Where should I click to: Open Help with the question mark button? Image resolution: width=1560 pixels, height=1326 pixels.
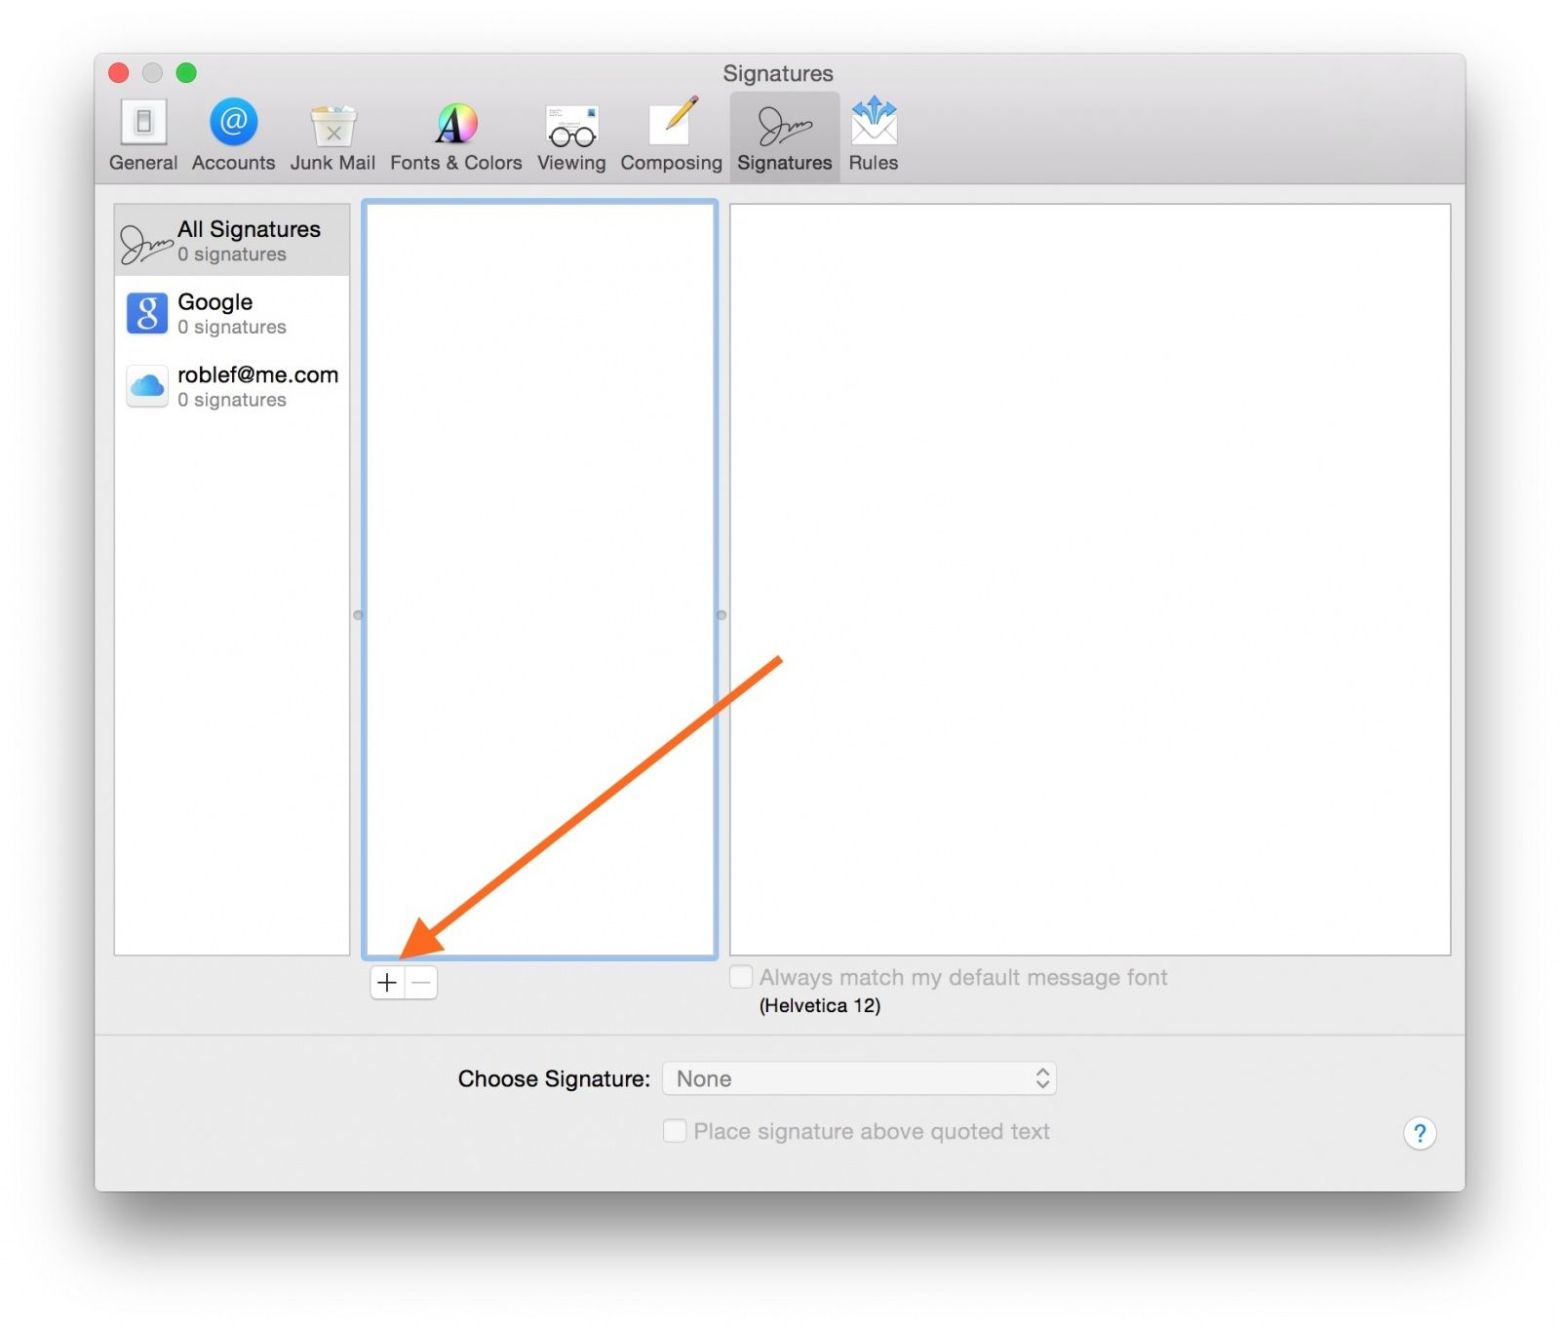coord(1419,1133)
